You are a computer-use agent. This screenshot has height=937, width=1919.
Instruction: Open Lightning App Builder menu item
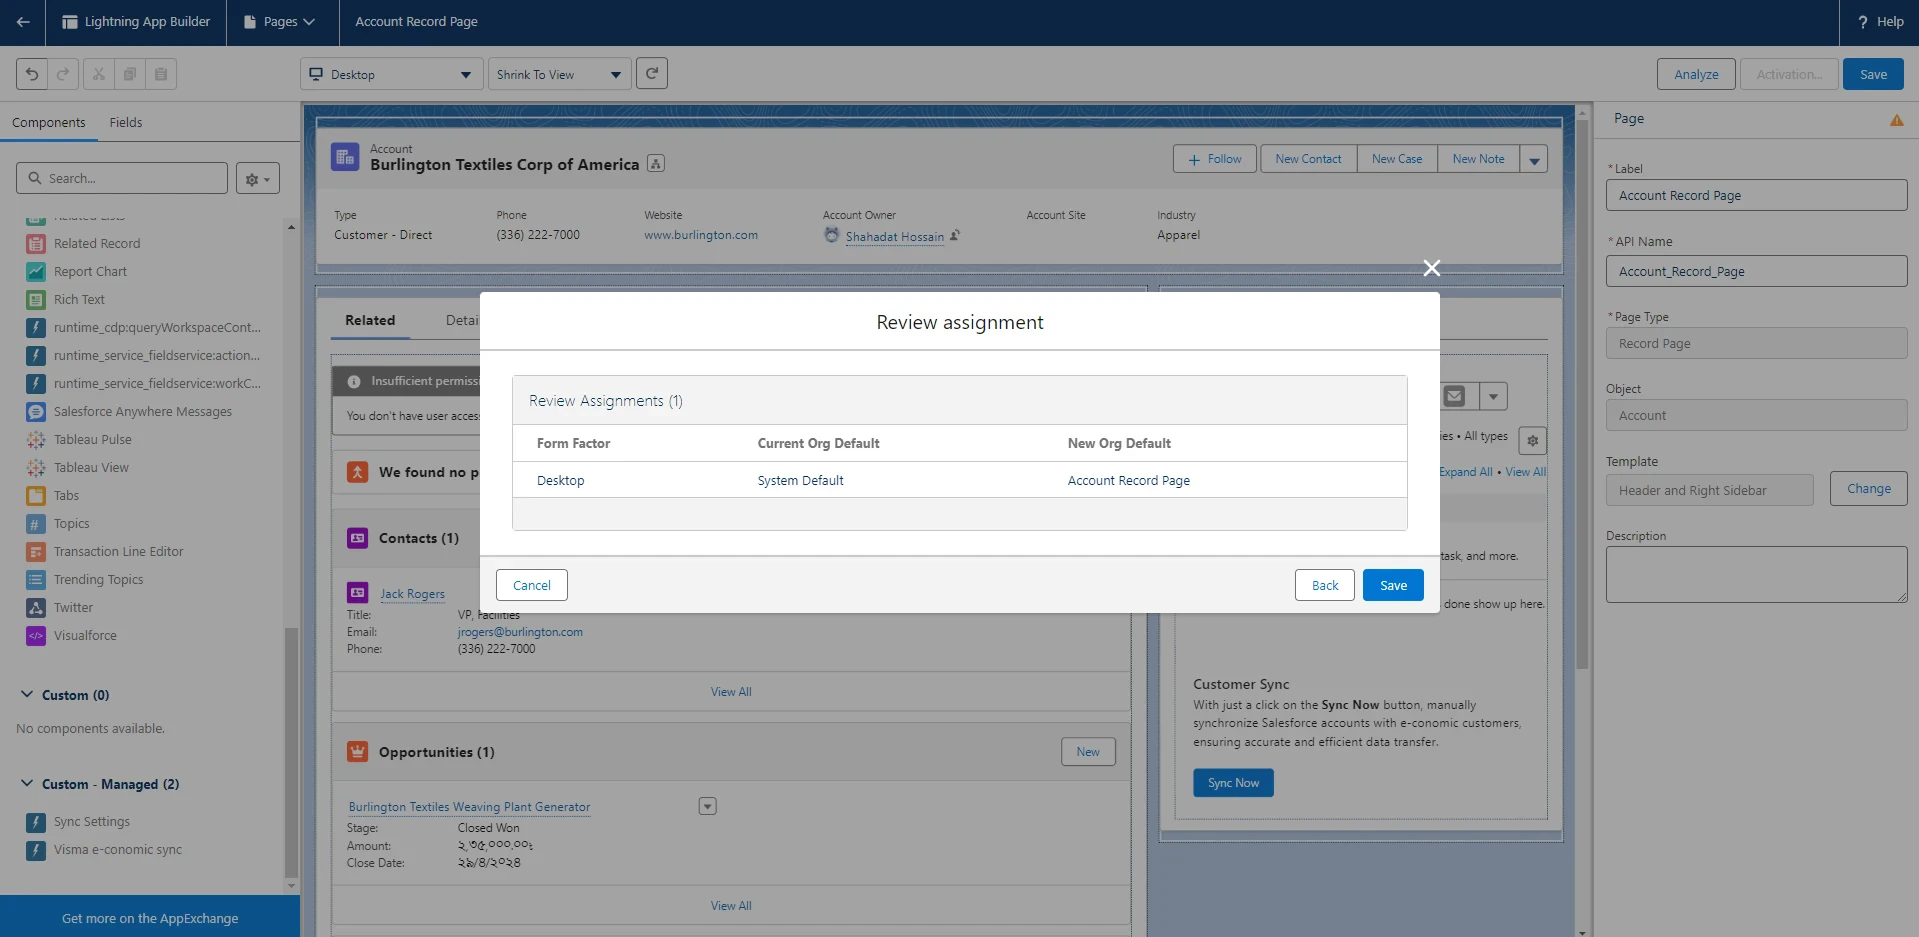pos(136,22)
